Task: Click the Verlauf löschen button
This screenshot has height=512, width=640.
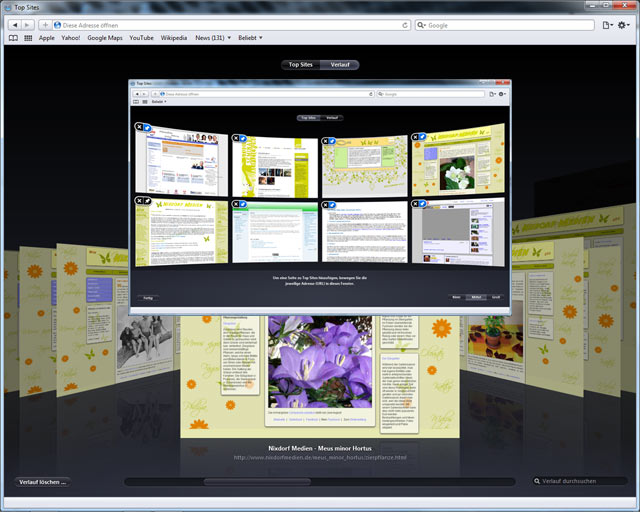Action: (x=43, y=482)
